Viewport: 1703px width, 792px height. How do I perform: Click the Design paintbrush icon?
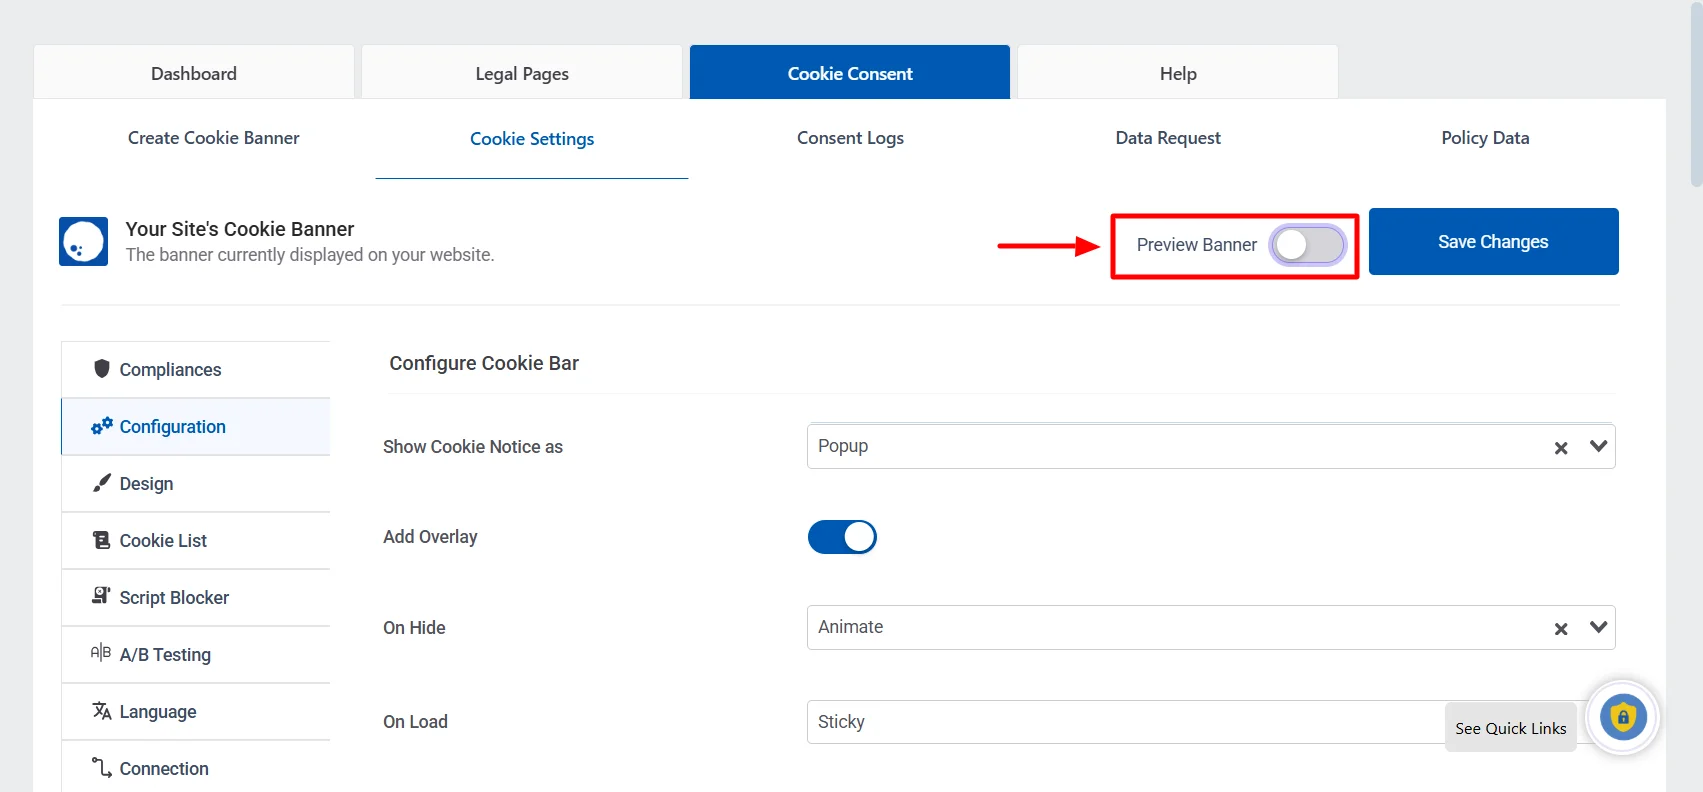coord(102,483)
